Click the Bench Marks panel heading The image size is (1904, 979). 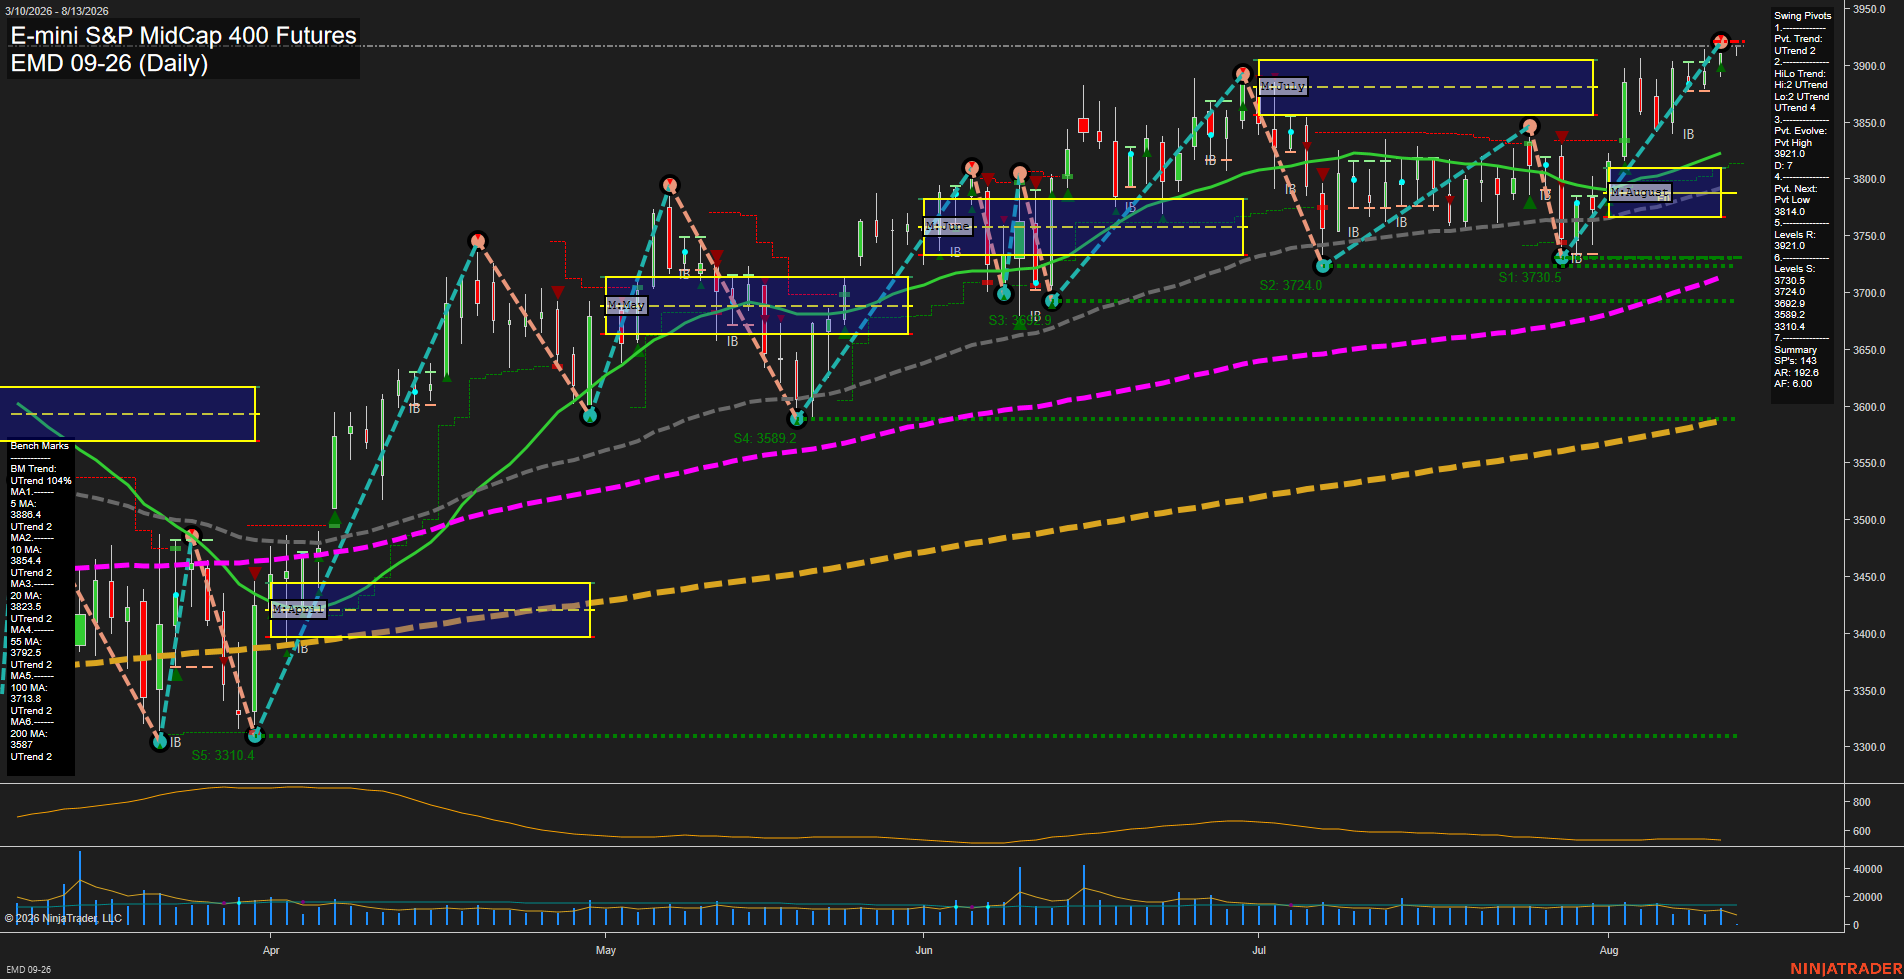40,446
